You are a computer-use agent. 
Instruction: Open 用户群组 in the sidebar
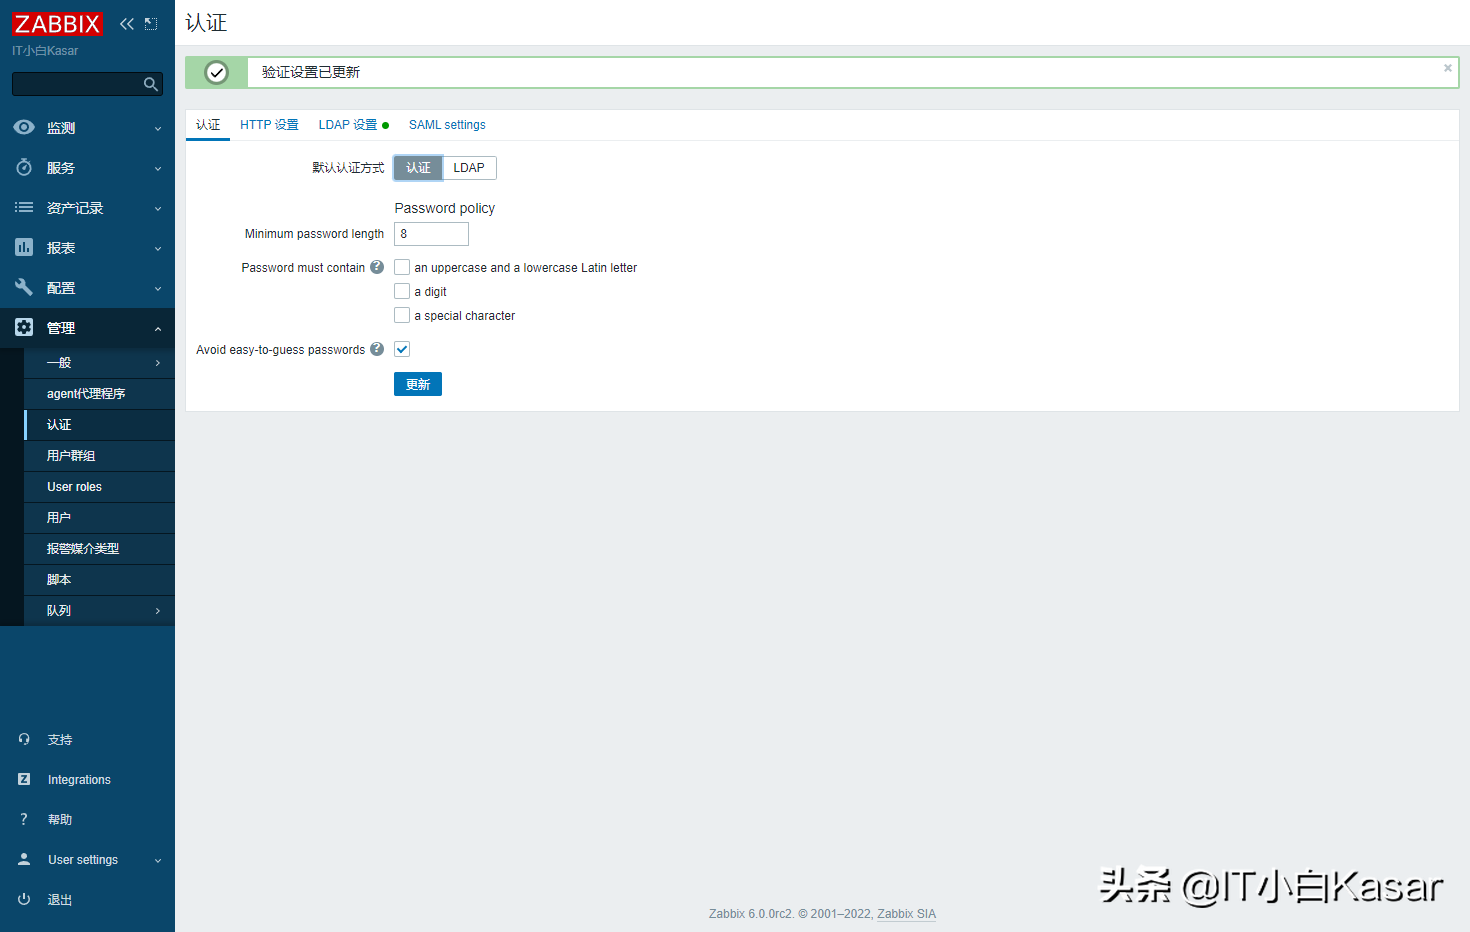(99, 456)
